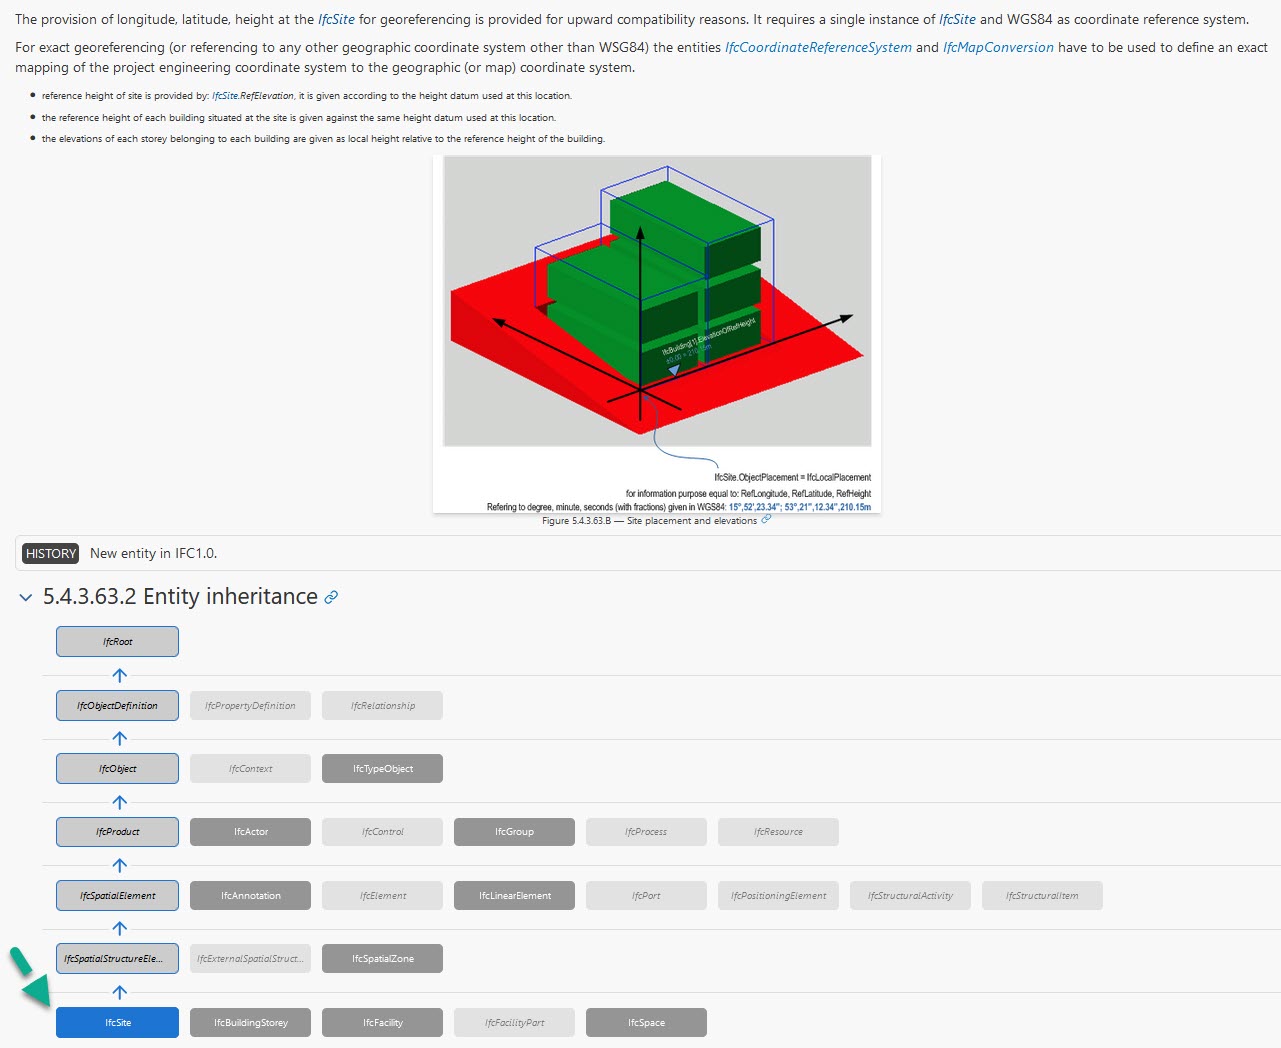Select the IfcProduct node
The height and width of the screenshot is (1048, 1281).
point(117,831)
